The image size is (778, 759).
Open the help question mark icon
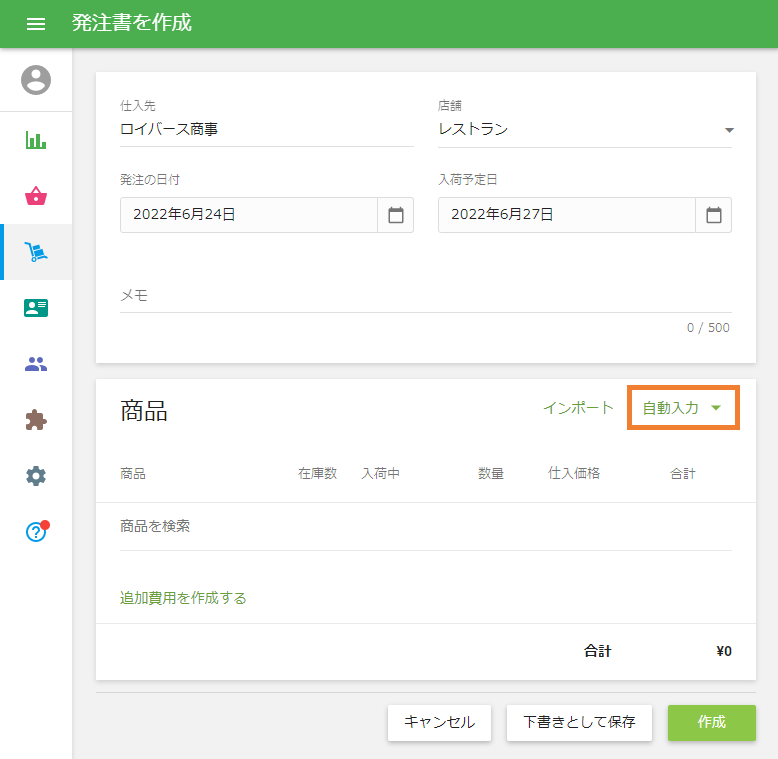pyautogui.click(x=36, y=532)
